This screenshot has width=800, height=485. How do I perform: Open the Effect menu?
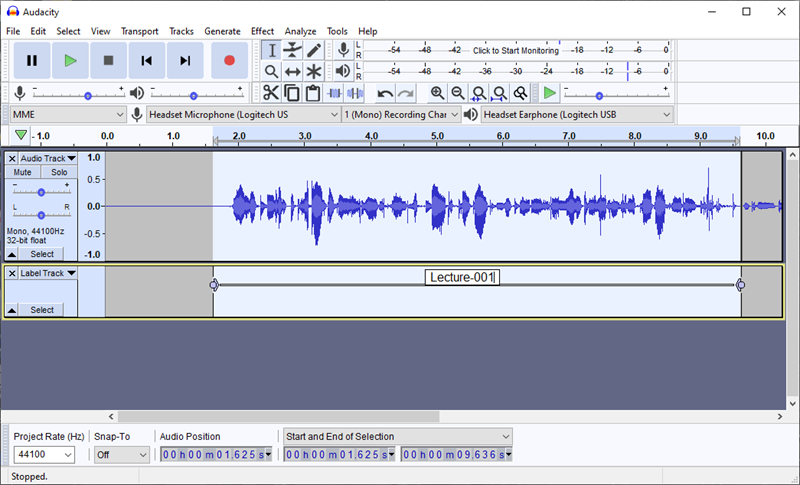262,31
